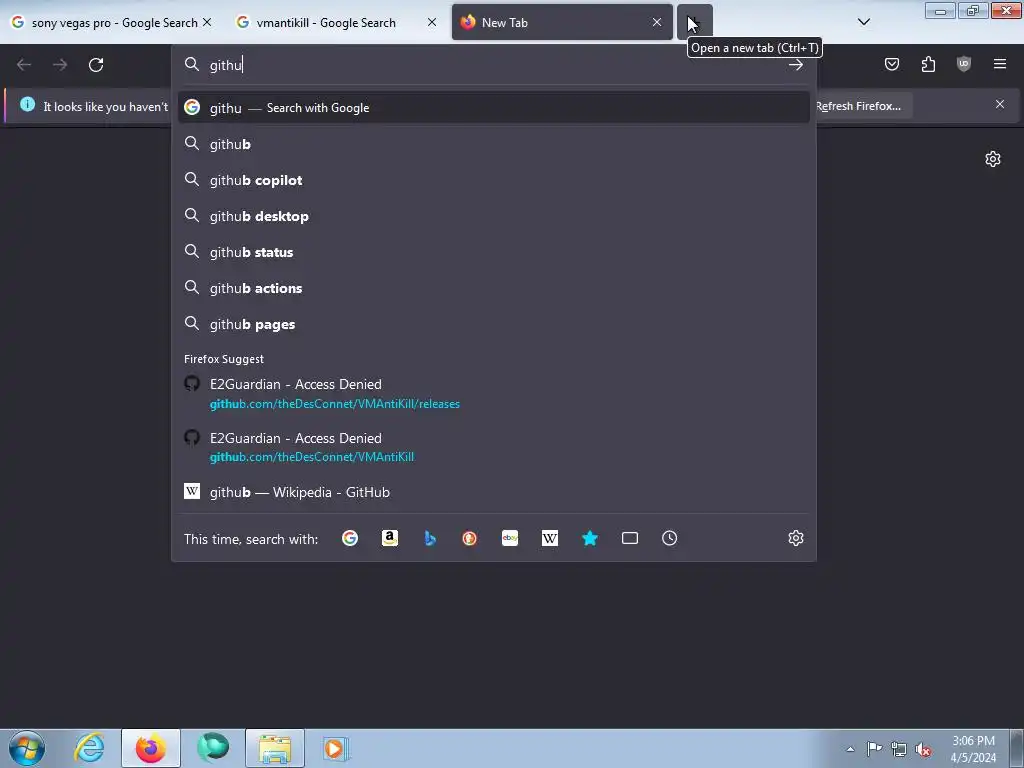Open the Windows Start menu
This screenshot has height=768, width=1024.
(27, 748)
